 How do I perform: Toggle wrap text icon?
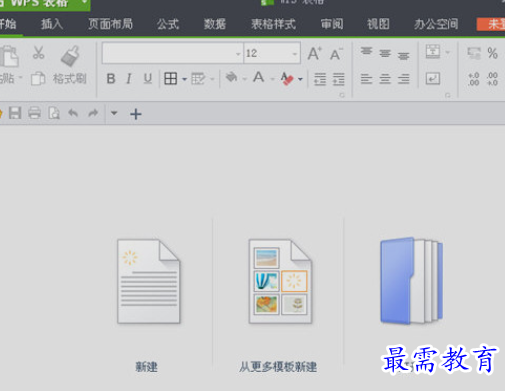pyautogui.click(x=433, y=79)
